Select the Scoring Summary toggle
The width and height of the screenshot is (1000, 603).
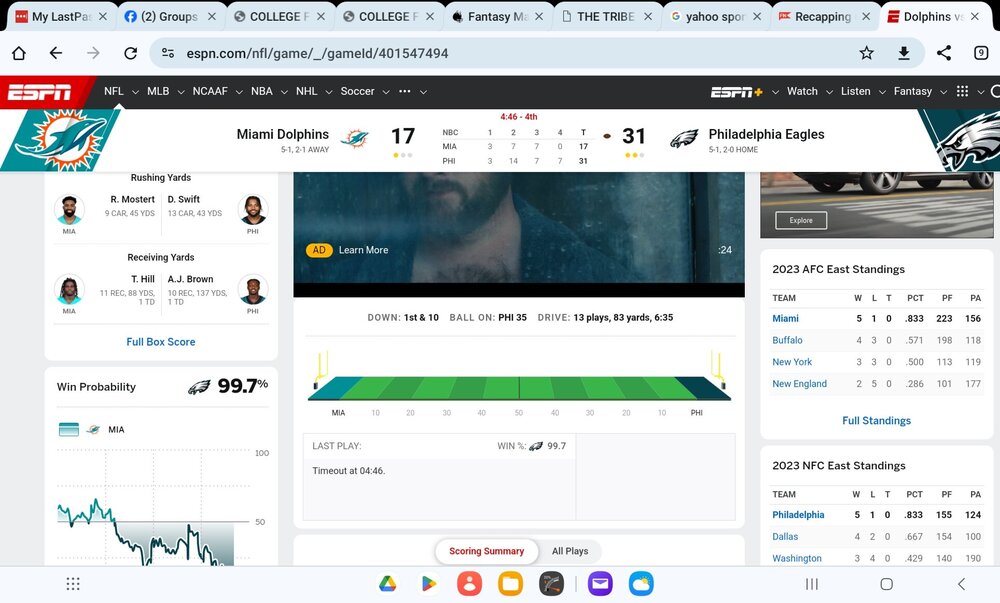486,551
